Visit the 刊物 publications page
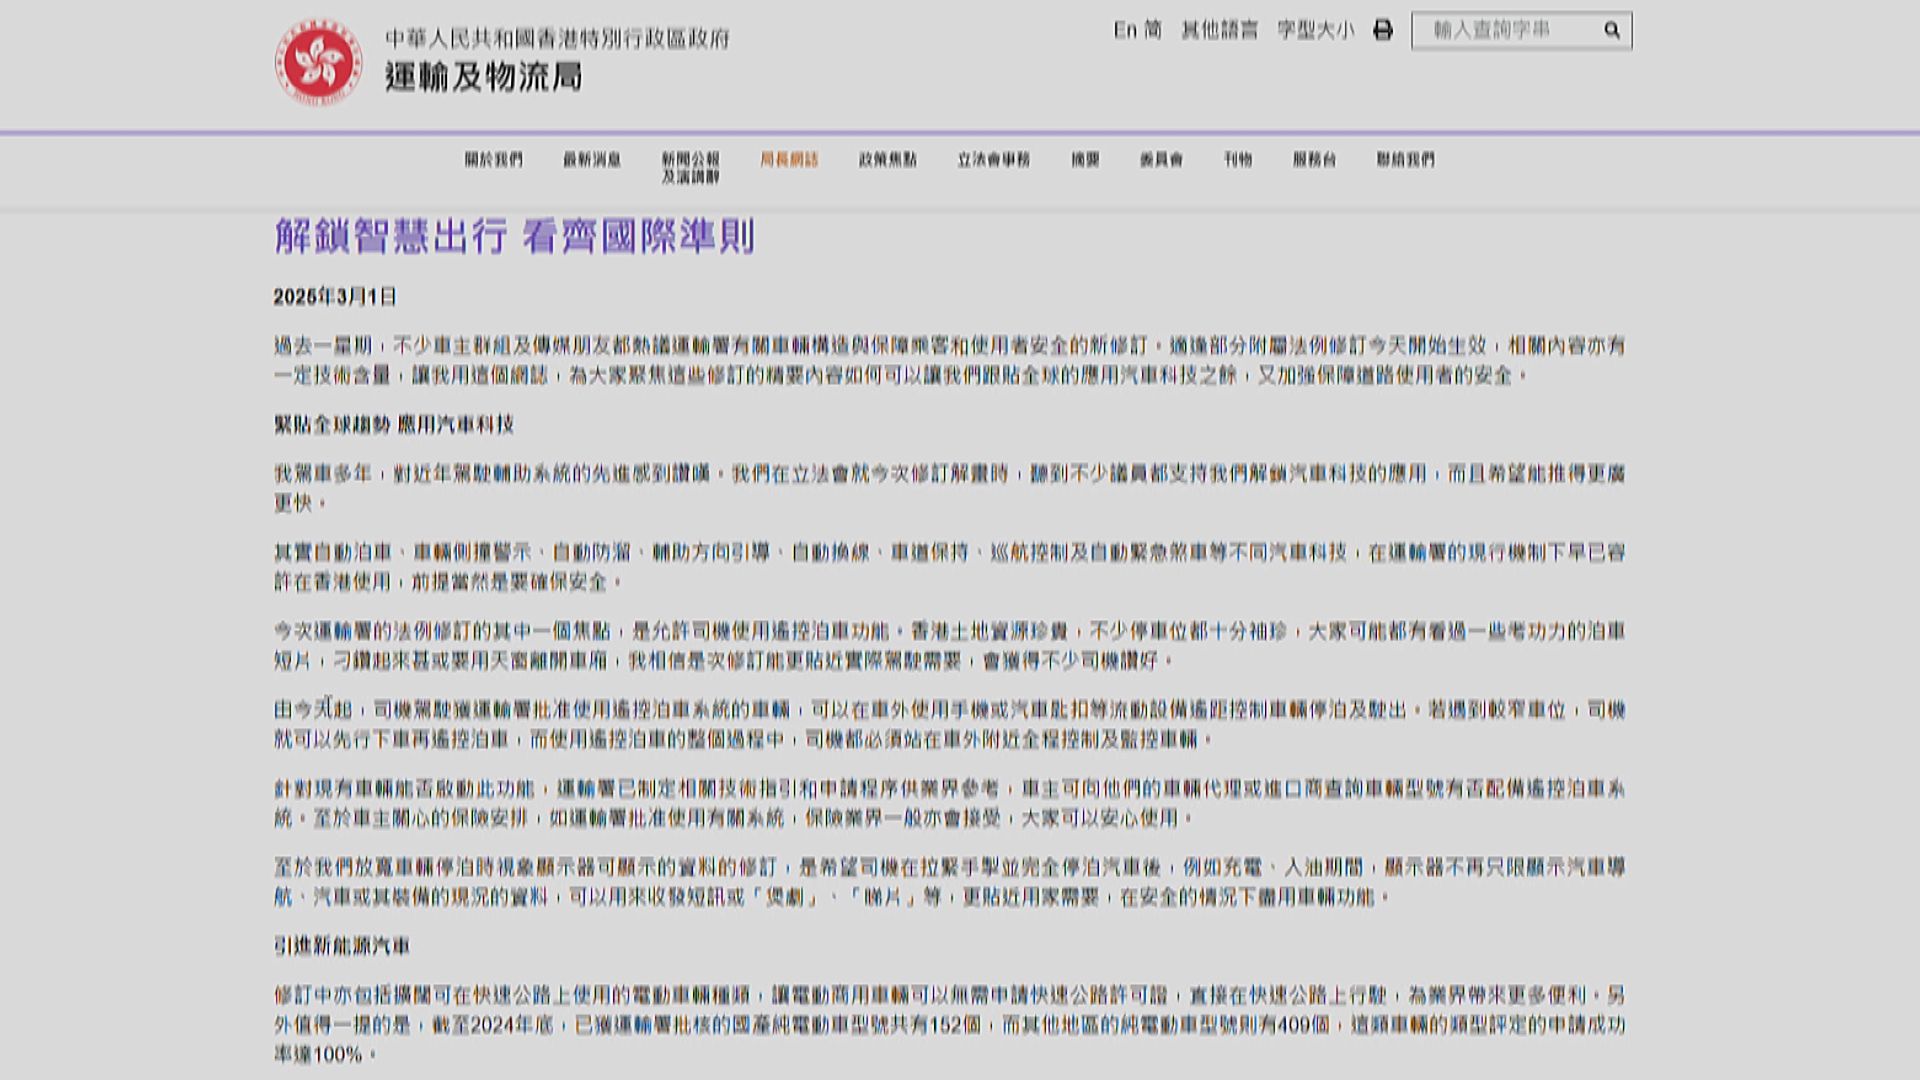1920x1080 pixels. 1237,157
